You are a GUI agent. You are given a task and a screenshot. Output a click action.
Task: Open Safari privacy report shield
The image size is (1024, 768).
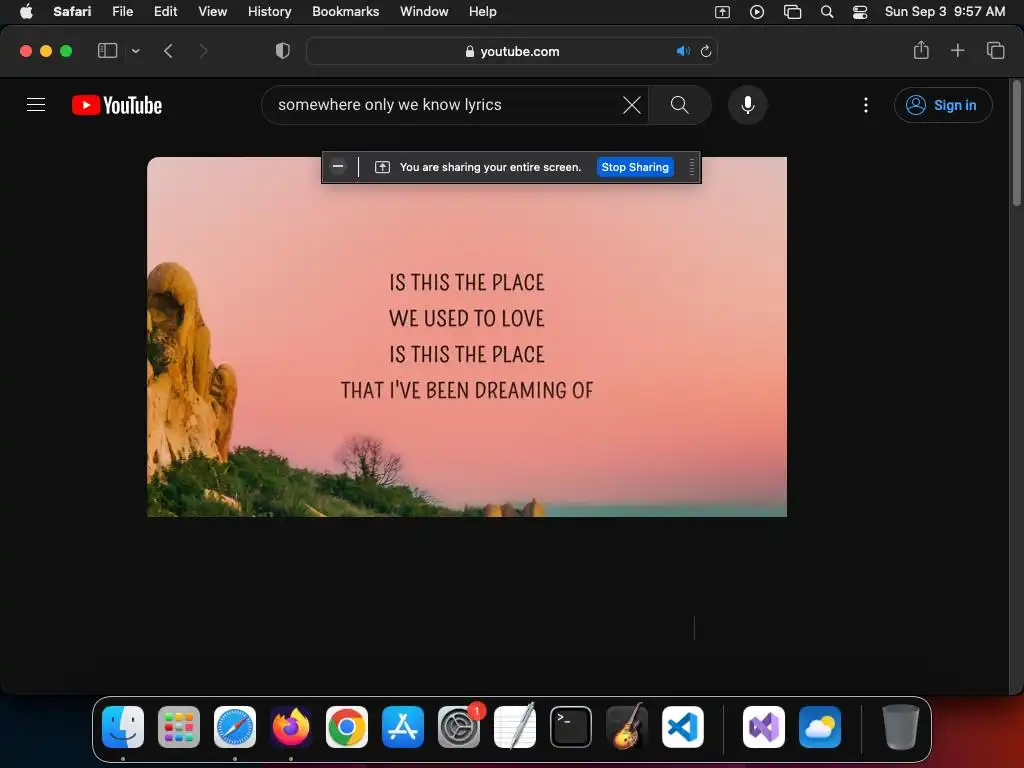[282, 51]
